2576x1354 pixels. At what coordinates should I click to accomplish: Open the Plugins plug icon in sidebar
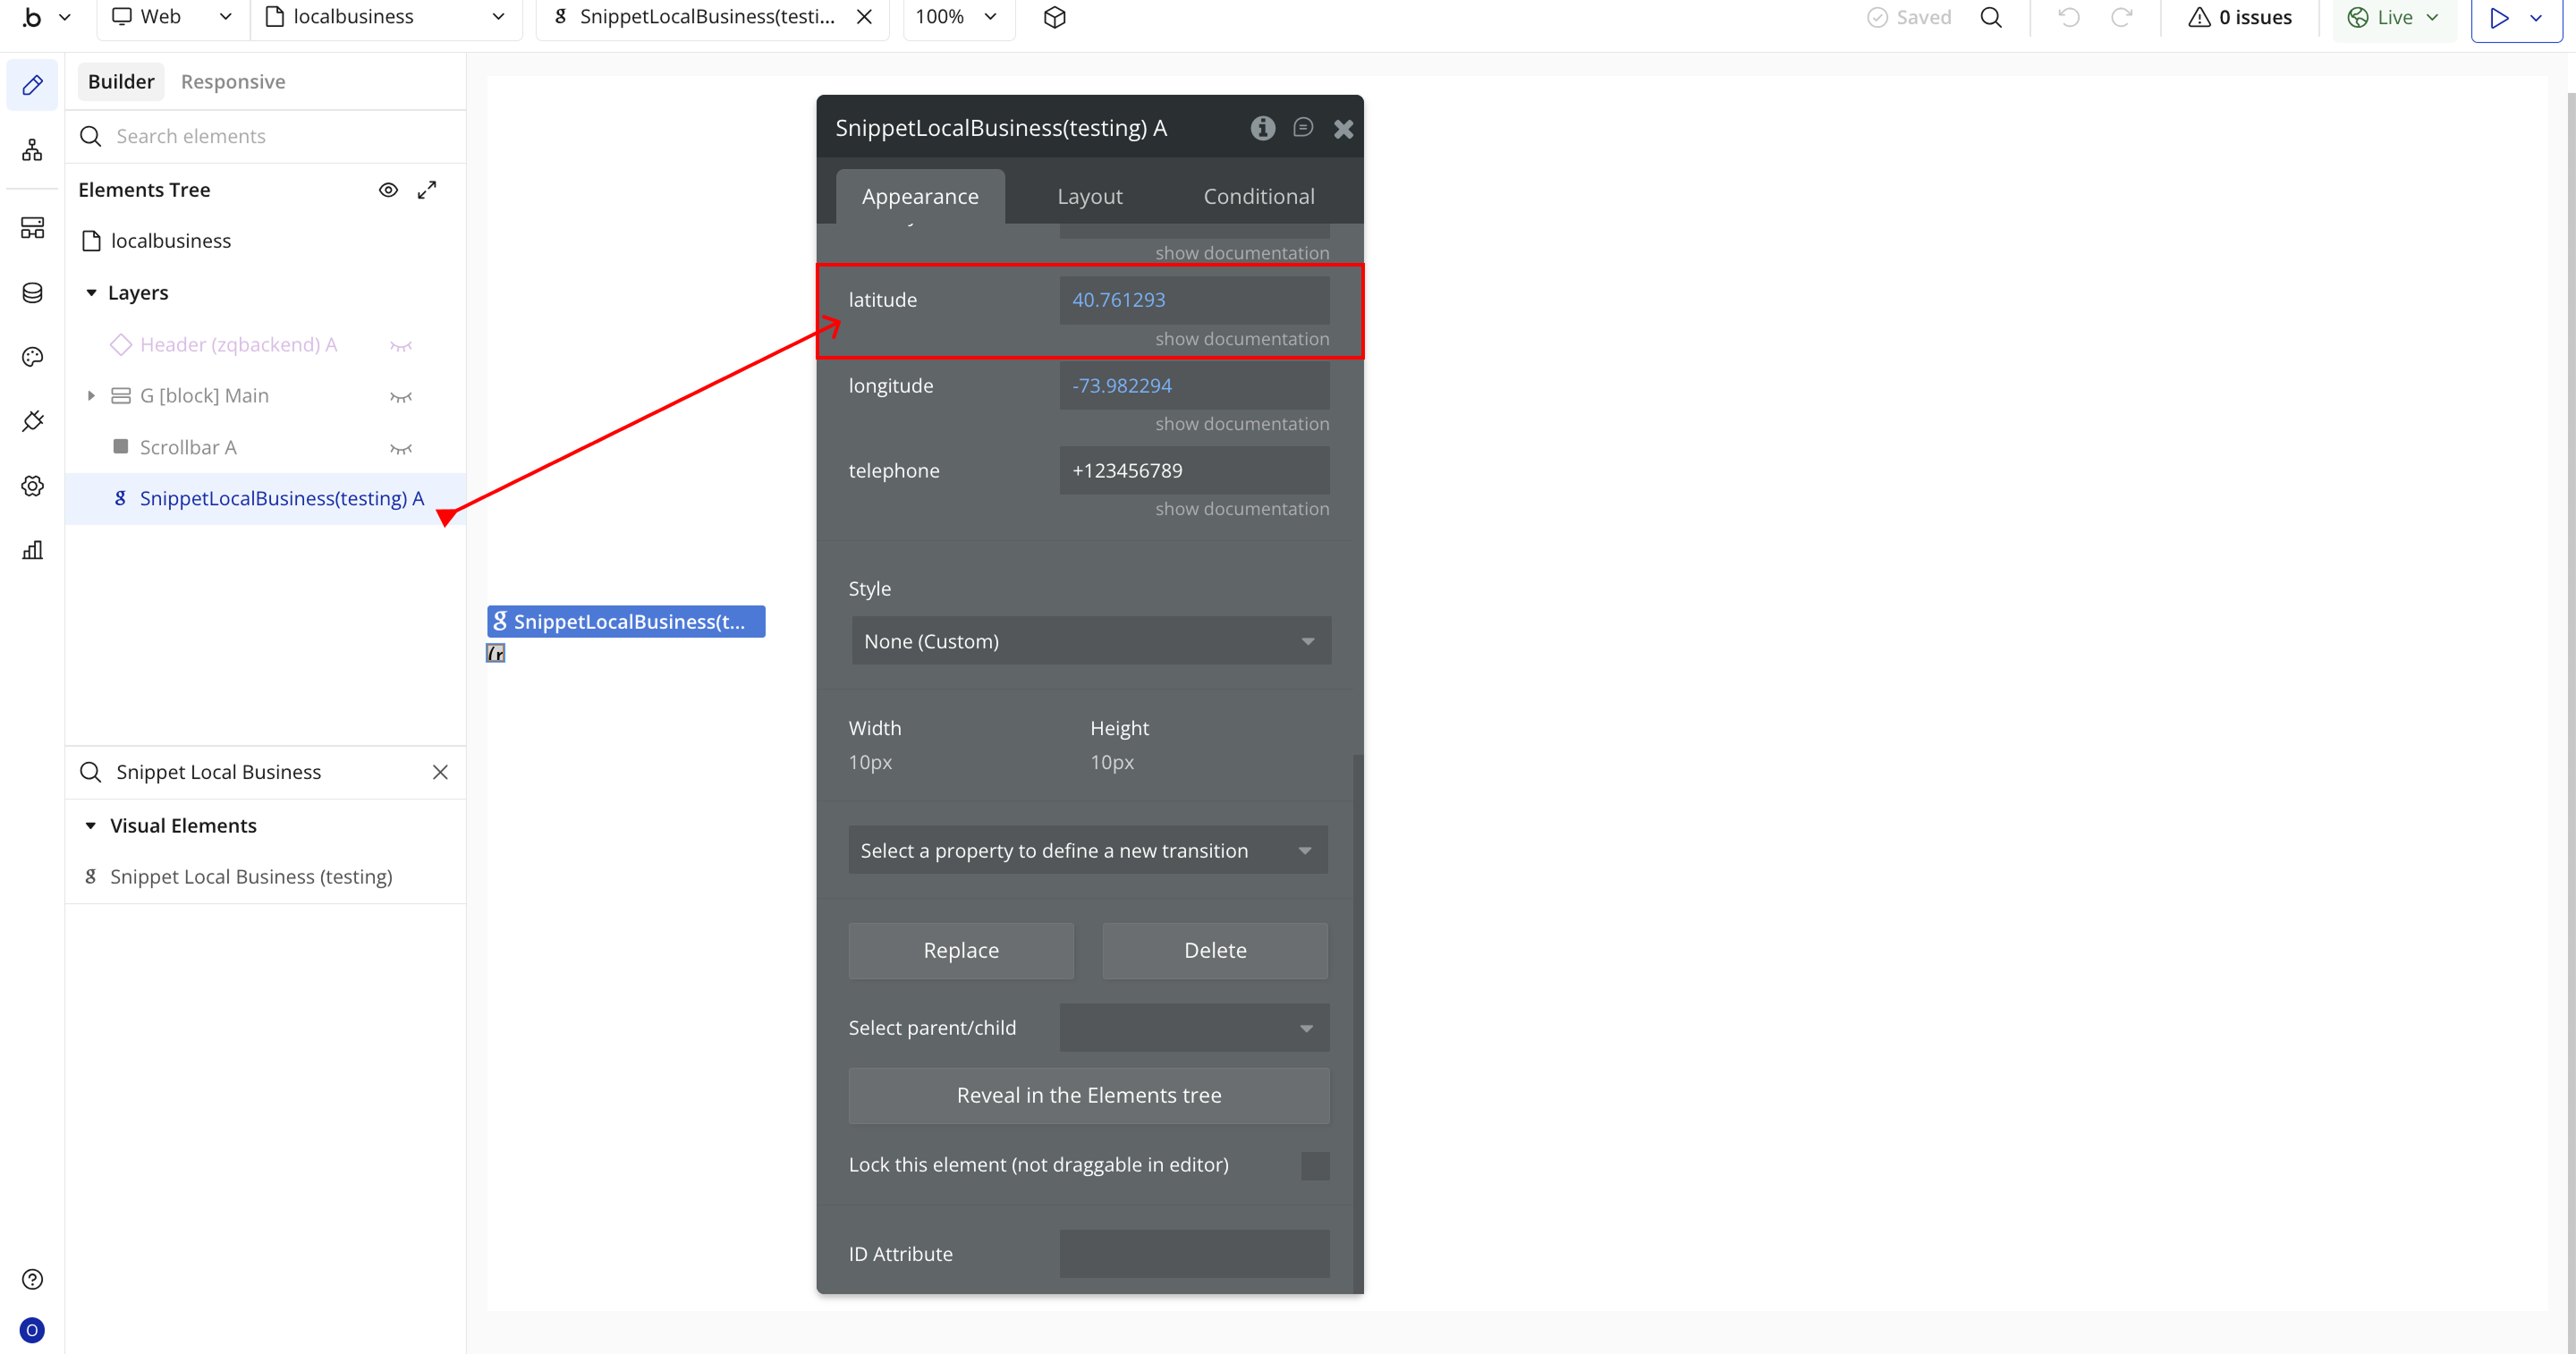pyautogui.click(x=32, y=421)
